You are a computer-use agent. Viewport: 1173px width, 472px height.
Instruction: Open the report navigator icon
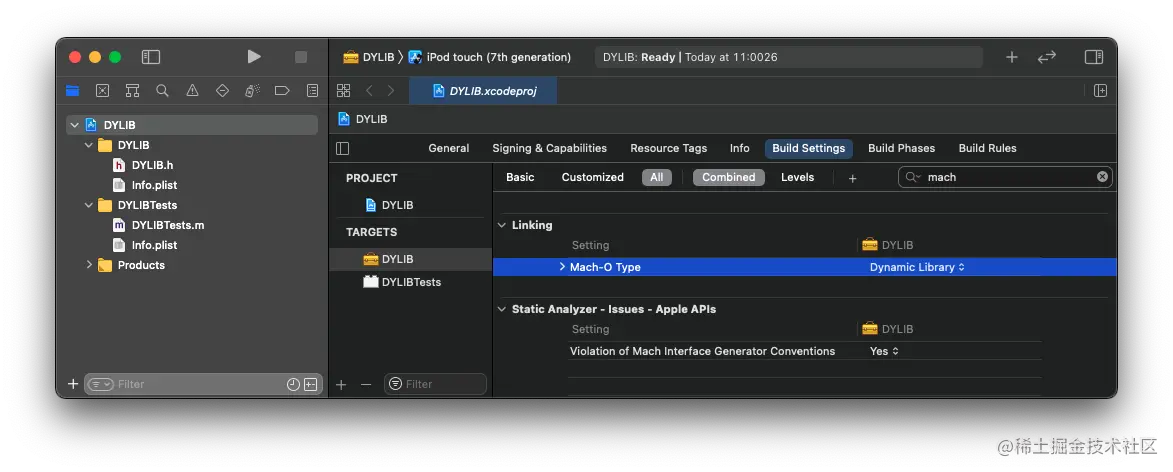(x=313, y=91)
